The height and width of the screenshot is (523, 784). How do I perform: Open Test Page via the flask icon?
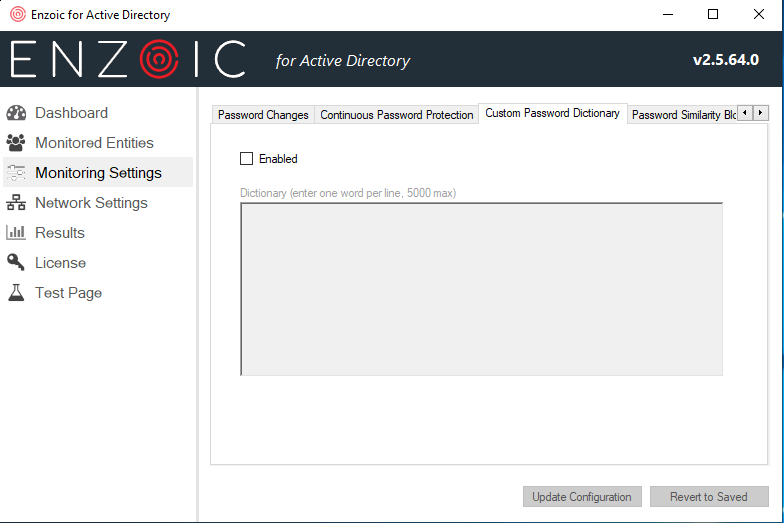(x=16, y=293)
